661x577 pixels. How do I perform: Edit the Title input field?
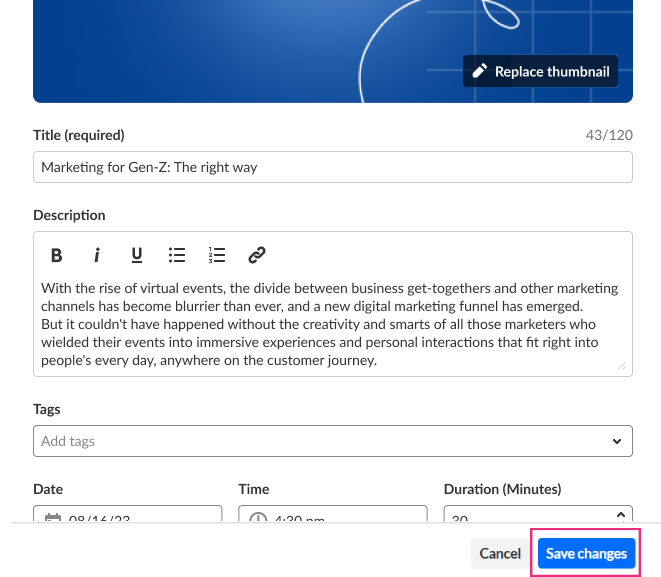(333, 167)
